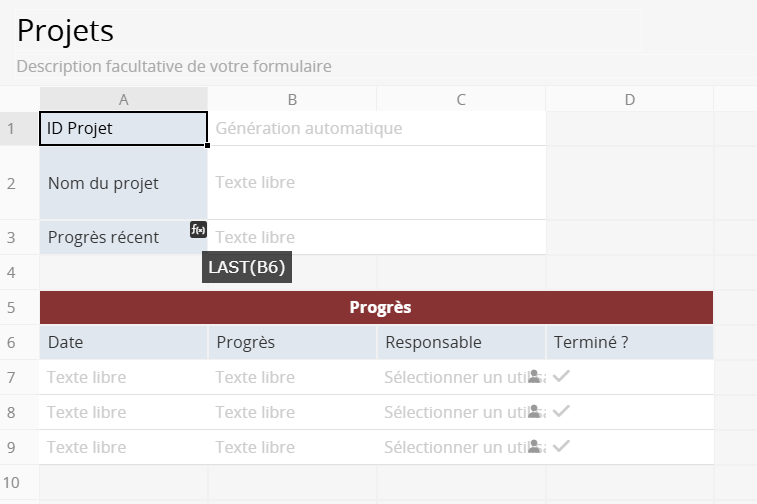The image size is (757, 504).
Task: Click the formula fx icon on Progrès récent
Action: pyautogui.click(x=198, y=230)
